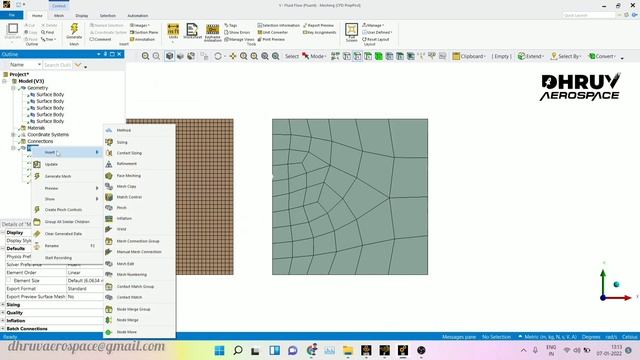Switch to the Home ribbon tab
This screenshot has width=640, height=360.
[x=37, y=16]
